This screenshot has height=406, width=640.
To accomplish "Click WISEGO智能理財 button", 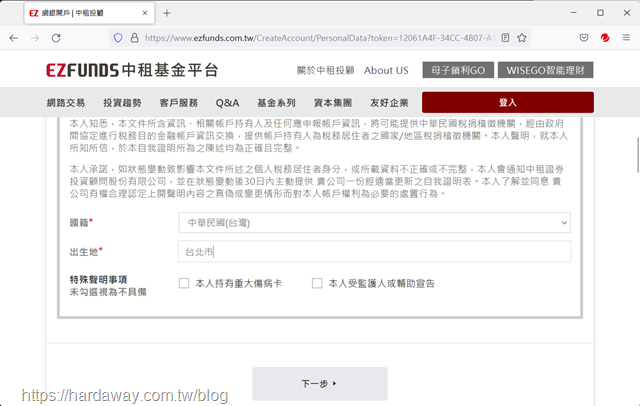I will (545, 70).
